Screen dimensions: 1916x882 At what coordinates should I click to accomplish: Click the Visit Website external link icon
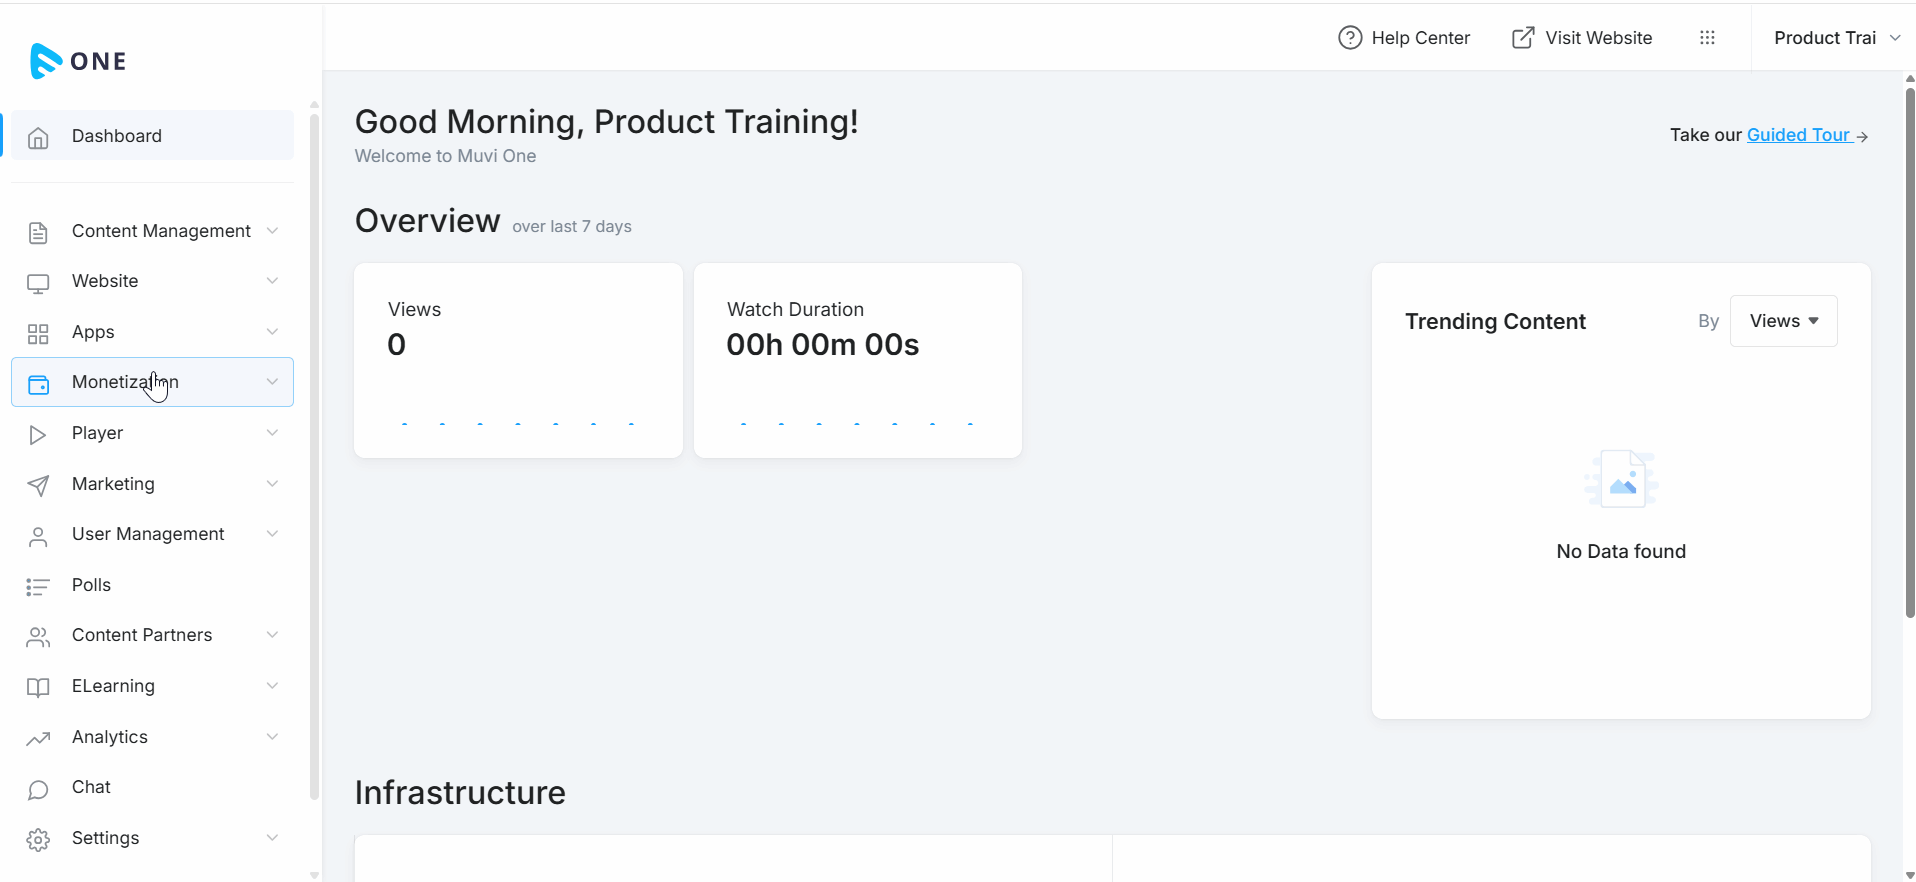pos(1522,38)
